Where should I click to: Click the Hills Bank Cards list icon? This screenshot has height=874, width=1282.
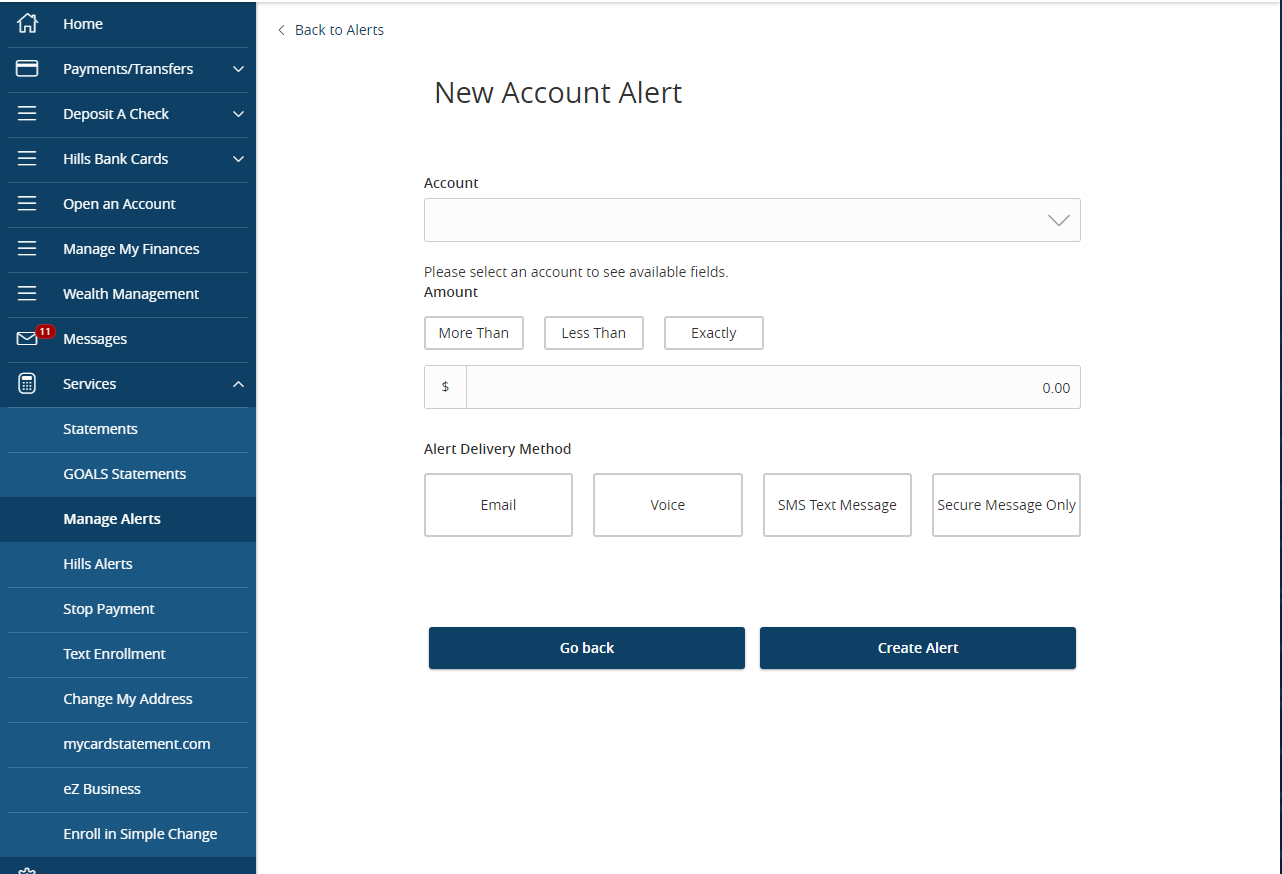[x=27, y=159]
